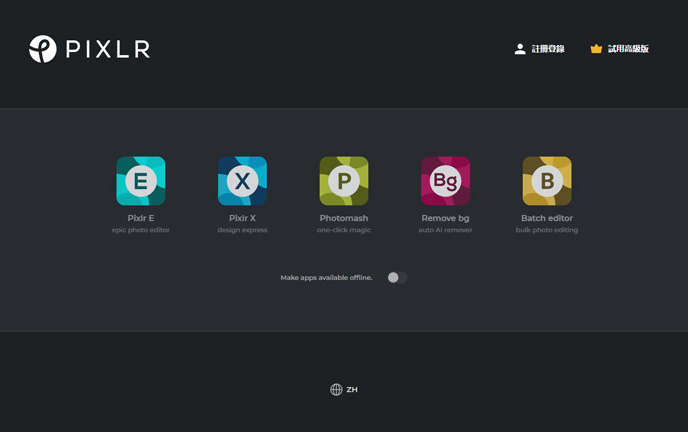The width and height of the screenshot is (688, 432).
Task: Click the "Batch editor" label text
Action: point(547,218)
